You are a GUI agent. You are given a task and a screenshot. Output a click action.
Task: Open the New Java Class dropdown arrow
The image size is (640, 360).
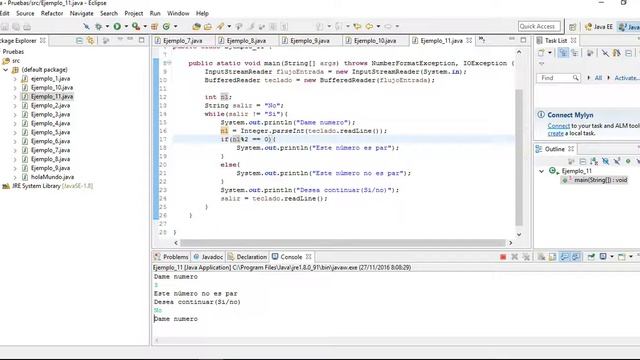coord(176,27)
